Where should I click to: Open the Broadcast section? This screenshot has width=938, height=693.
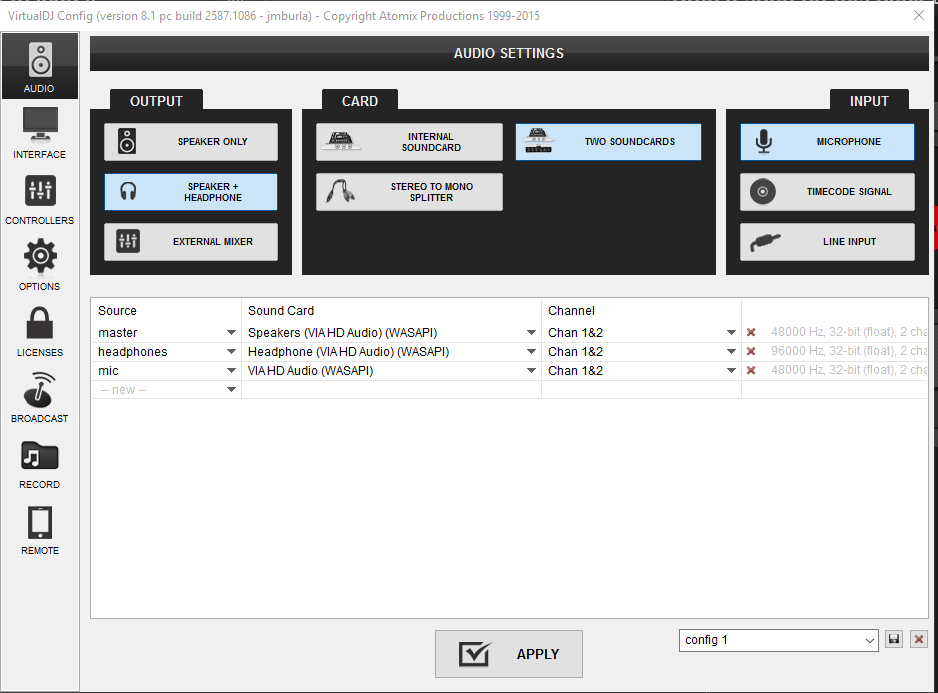40,396
